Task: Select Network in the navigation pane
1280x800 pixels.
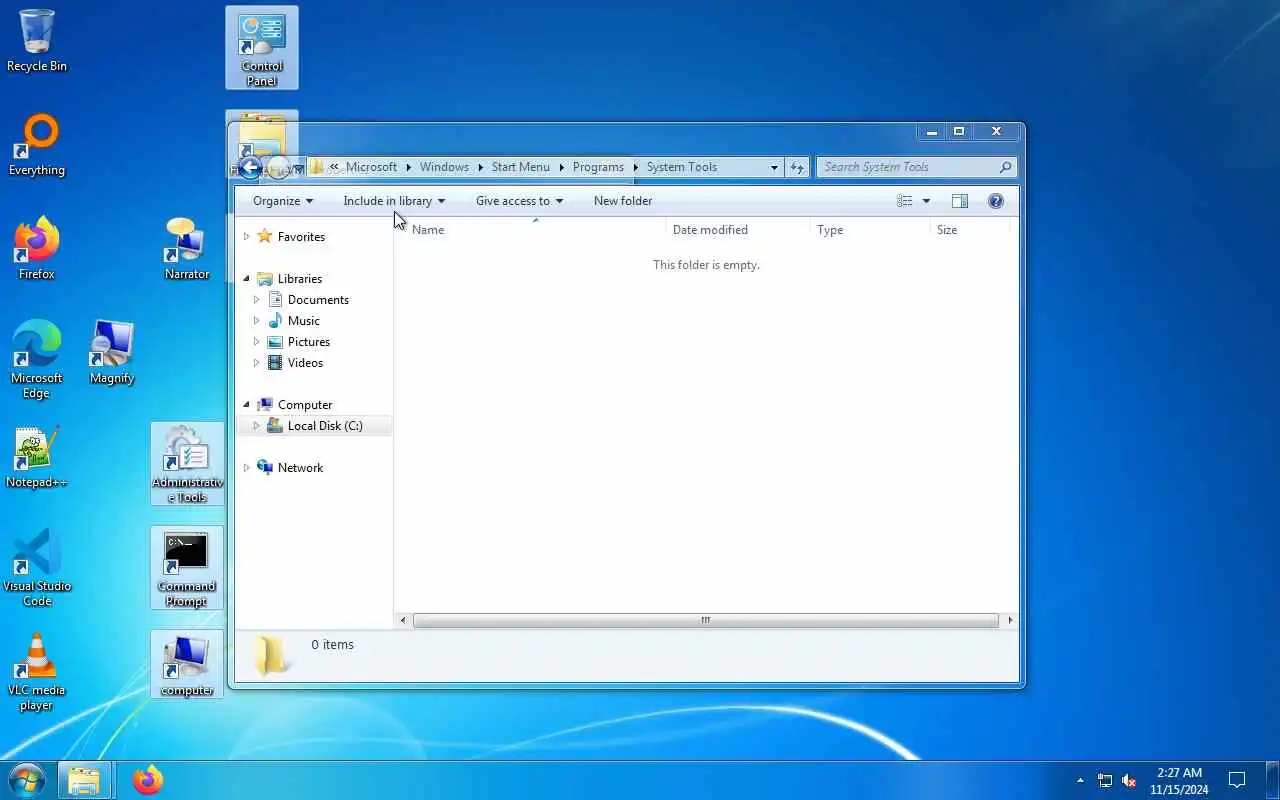Action: (300, 468)
